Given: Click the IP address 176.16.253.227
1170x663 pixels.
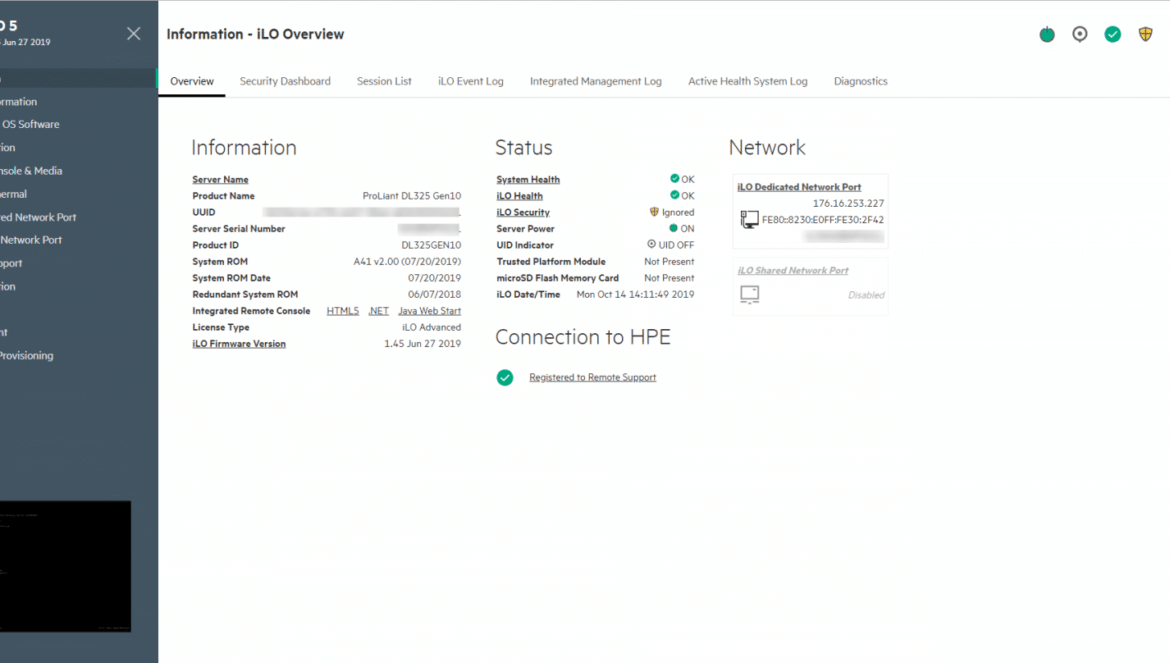Looking at the screenshot, I should click(x=848, y=204).
